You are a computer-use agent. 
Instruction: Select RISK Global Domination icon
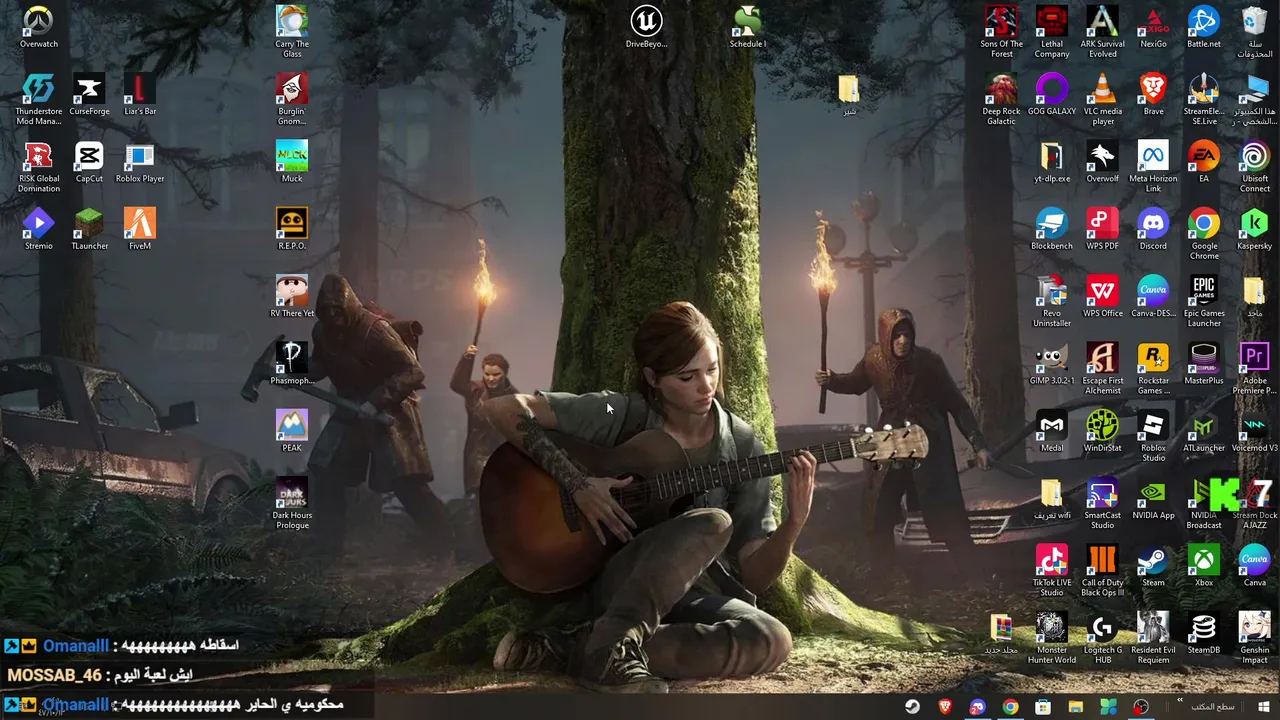(x=39, y=166)
